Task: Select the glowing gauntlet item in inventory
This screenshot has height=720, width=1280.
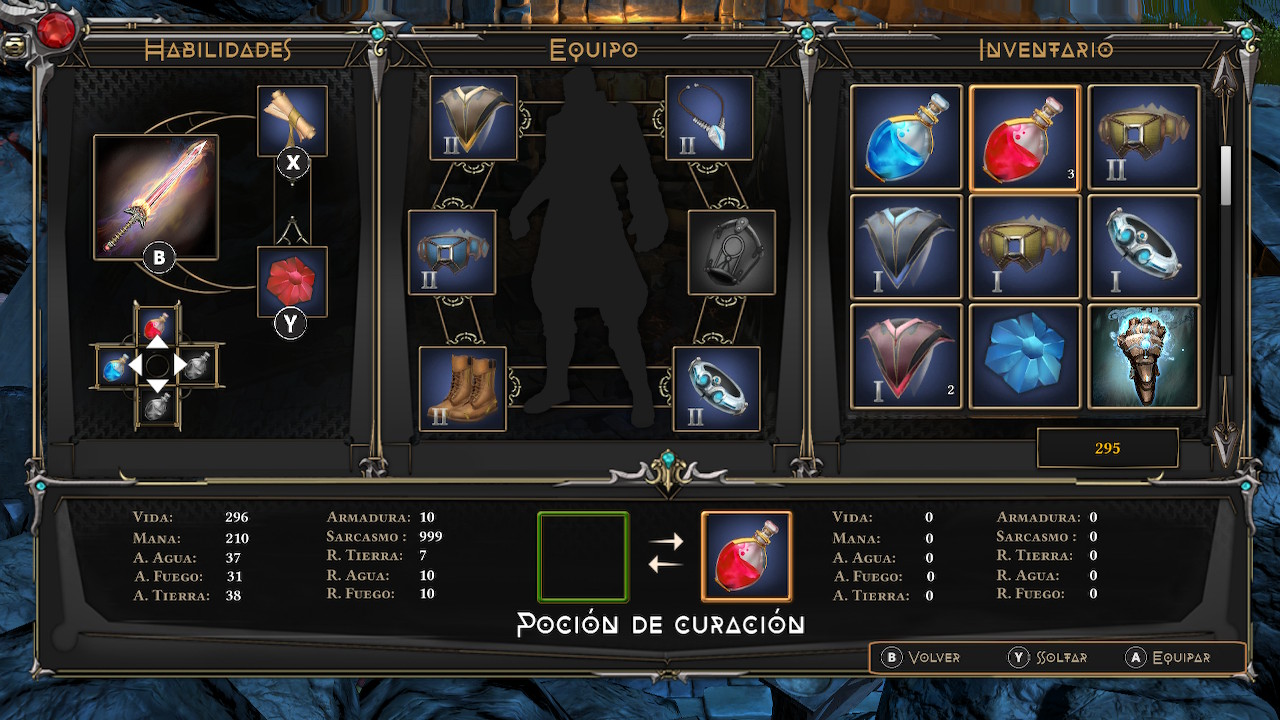Action: 1144,356
